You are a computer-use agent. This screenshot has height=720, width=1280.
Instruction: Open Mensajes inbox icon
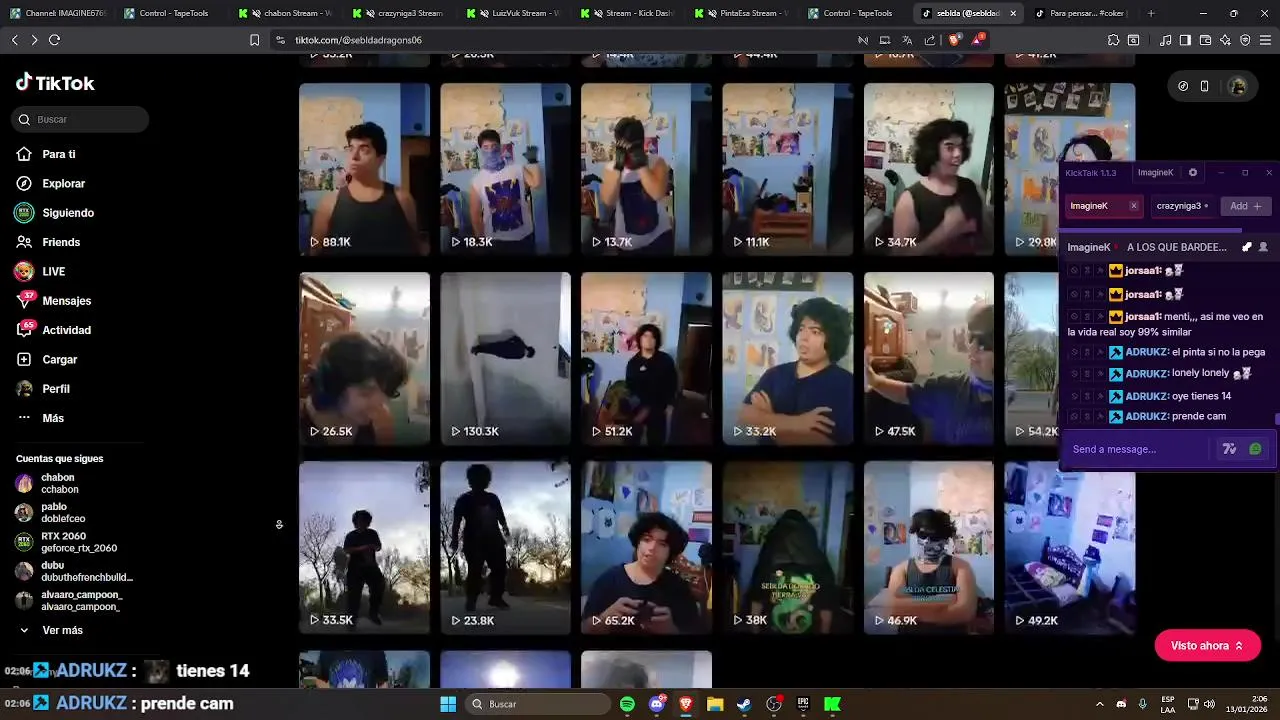pos(24,300)
